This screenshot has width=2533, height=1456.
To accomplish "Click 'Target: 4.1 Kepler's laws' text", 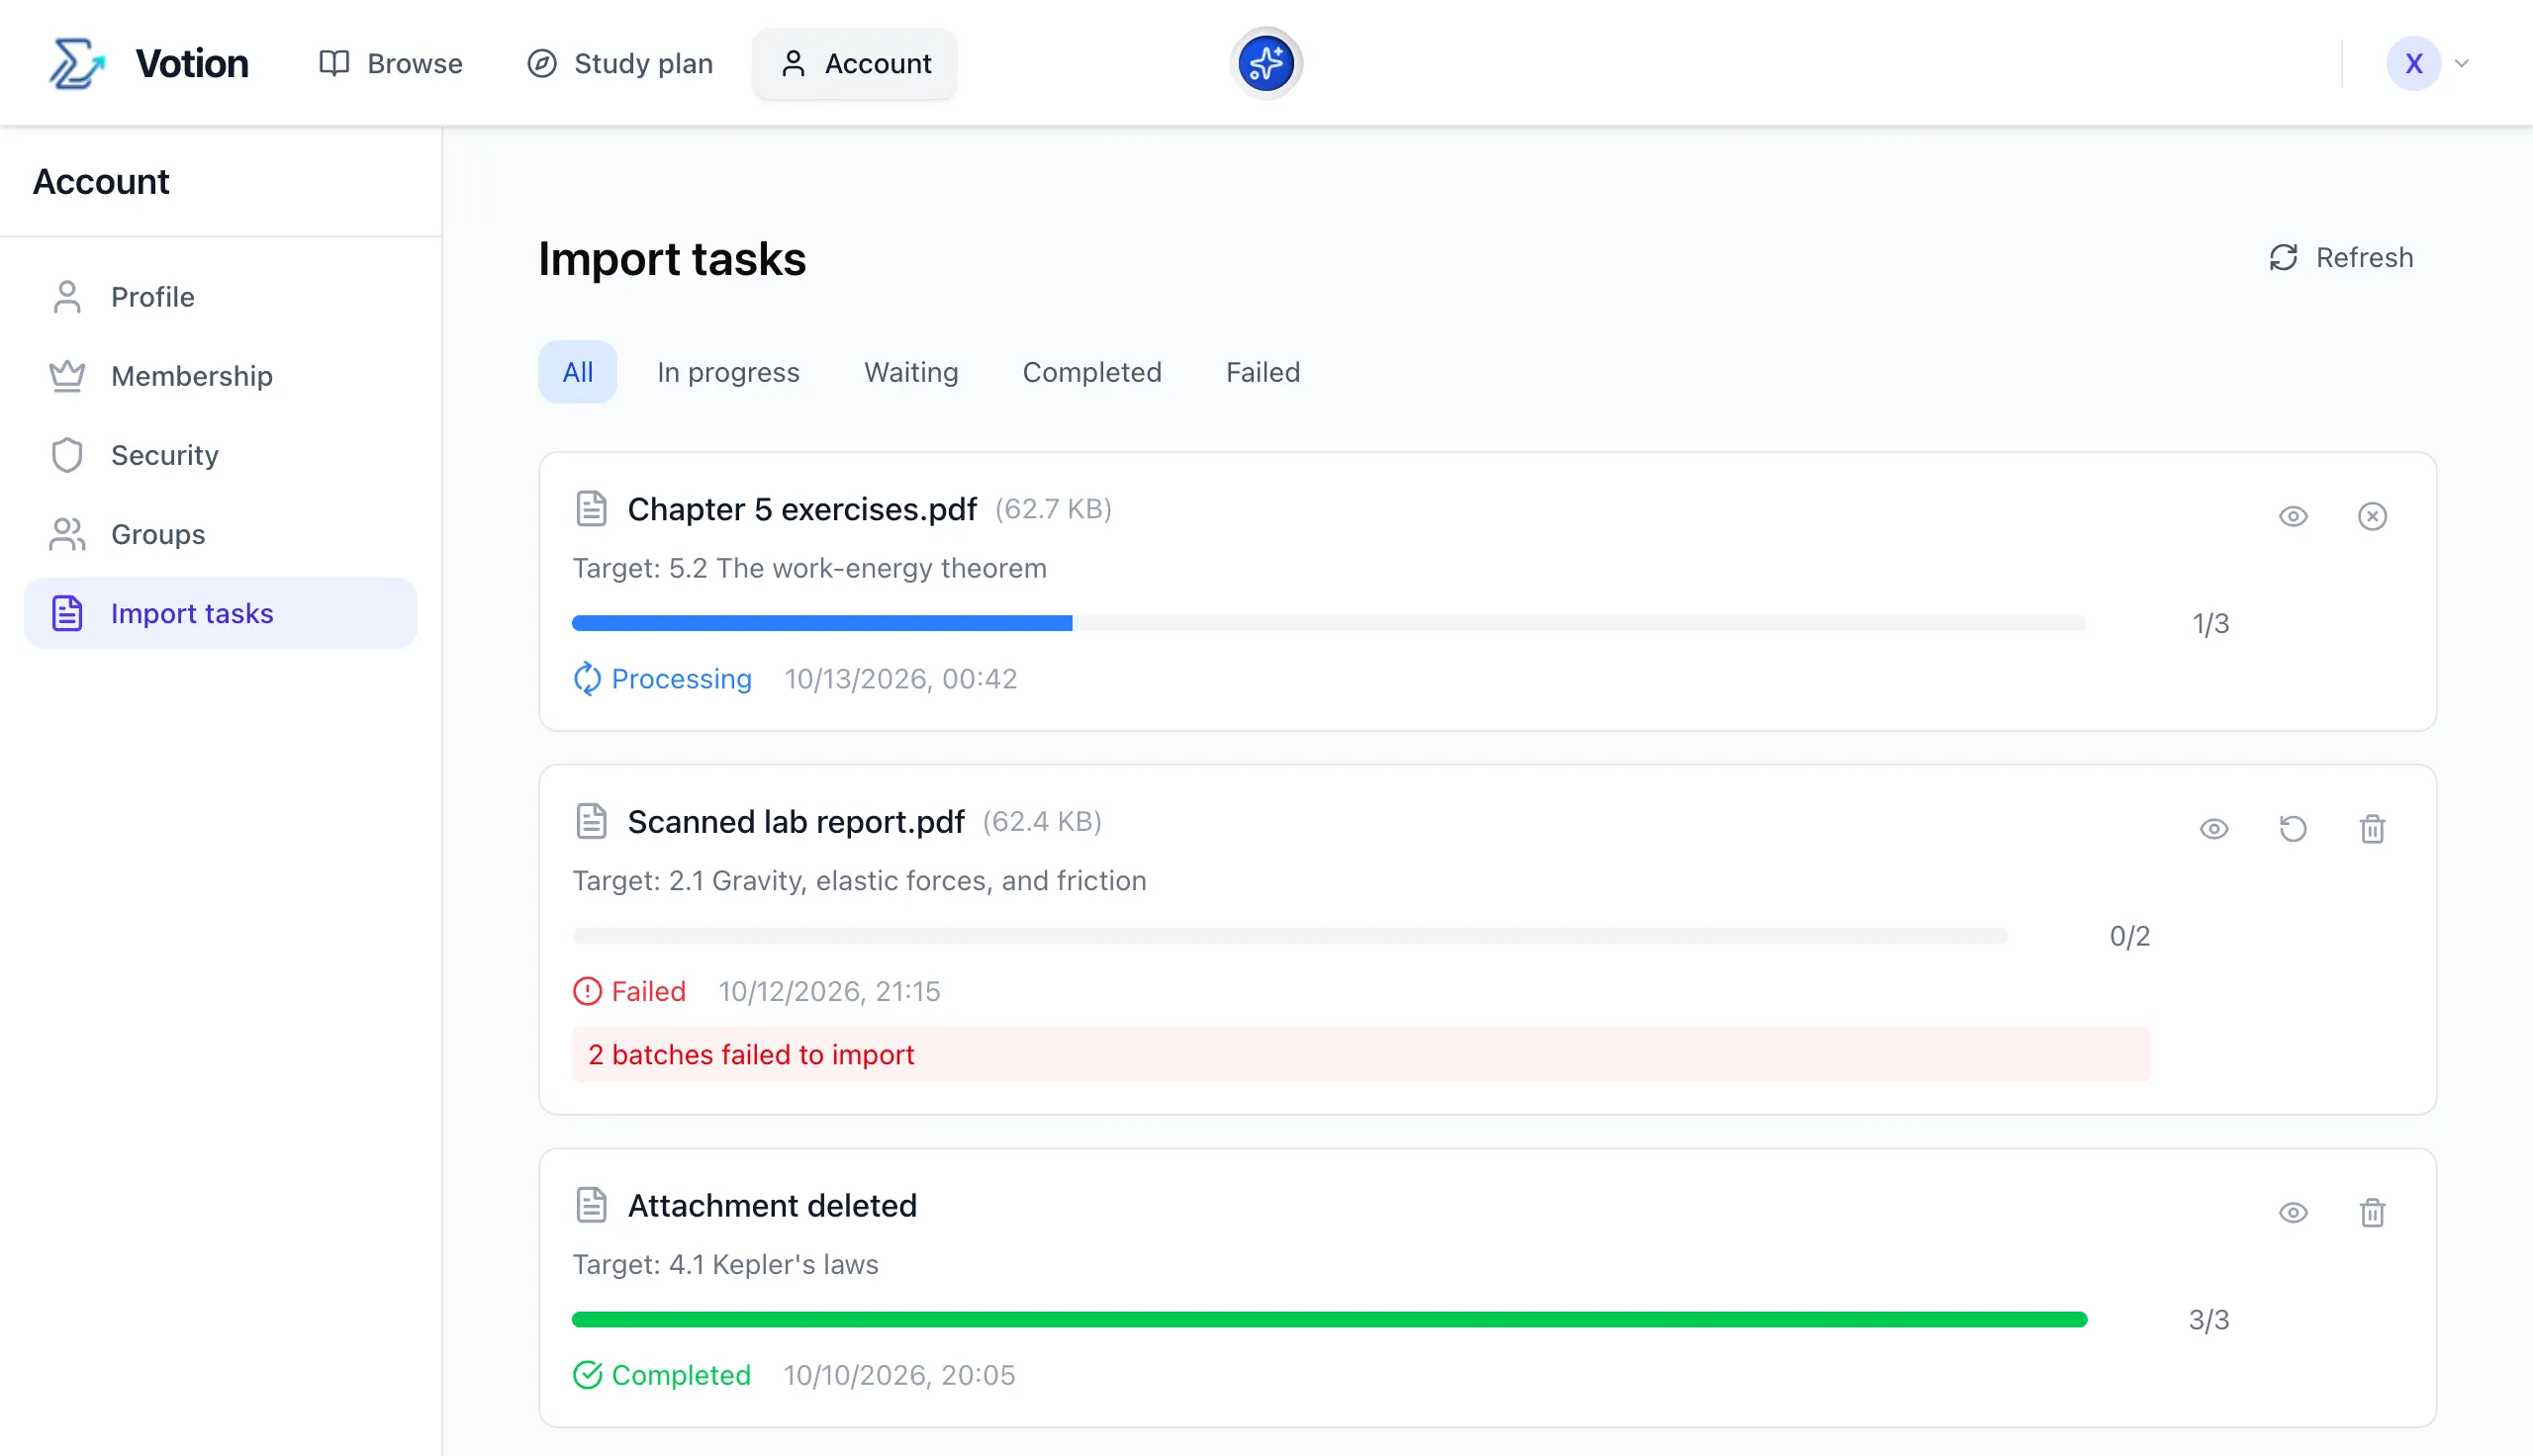I will pos(725,1265).
